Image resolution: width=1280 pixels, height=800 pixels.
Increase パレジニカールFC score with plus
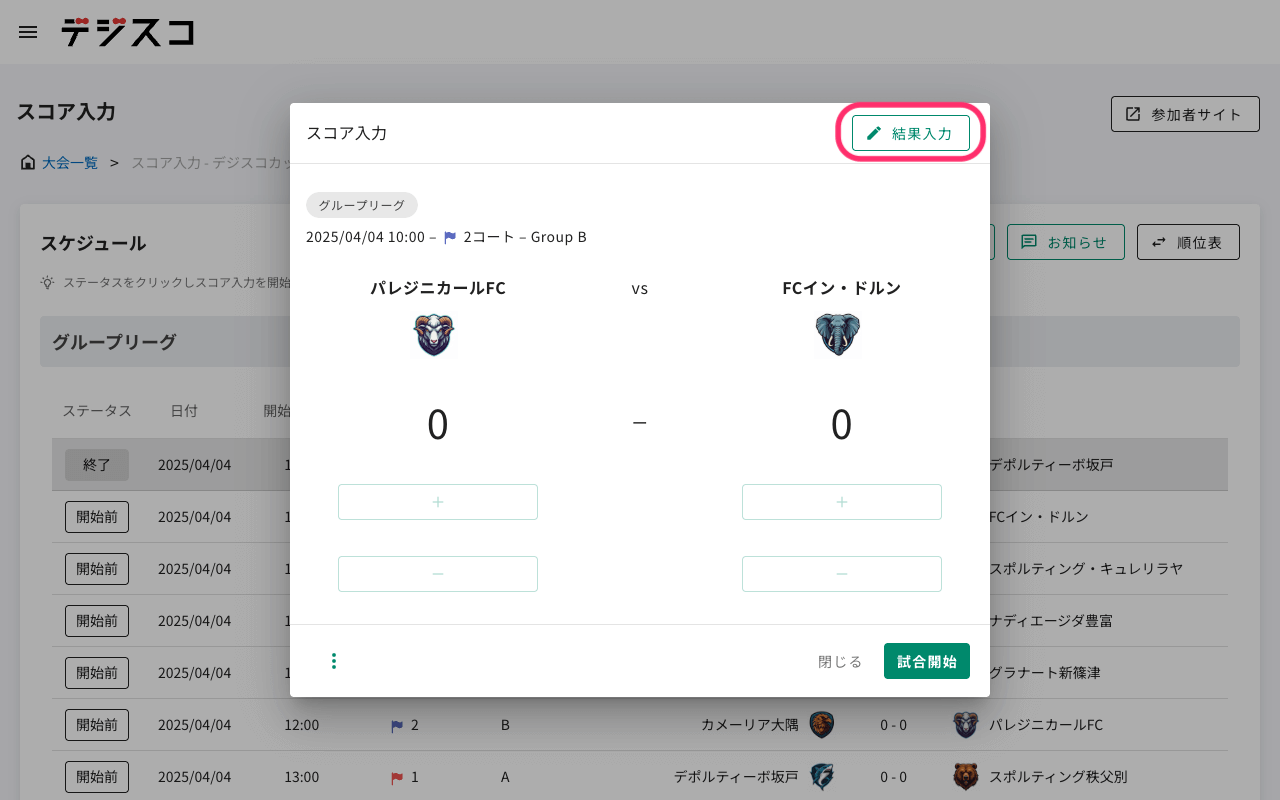[438, 502]
